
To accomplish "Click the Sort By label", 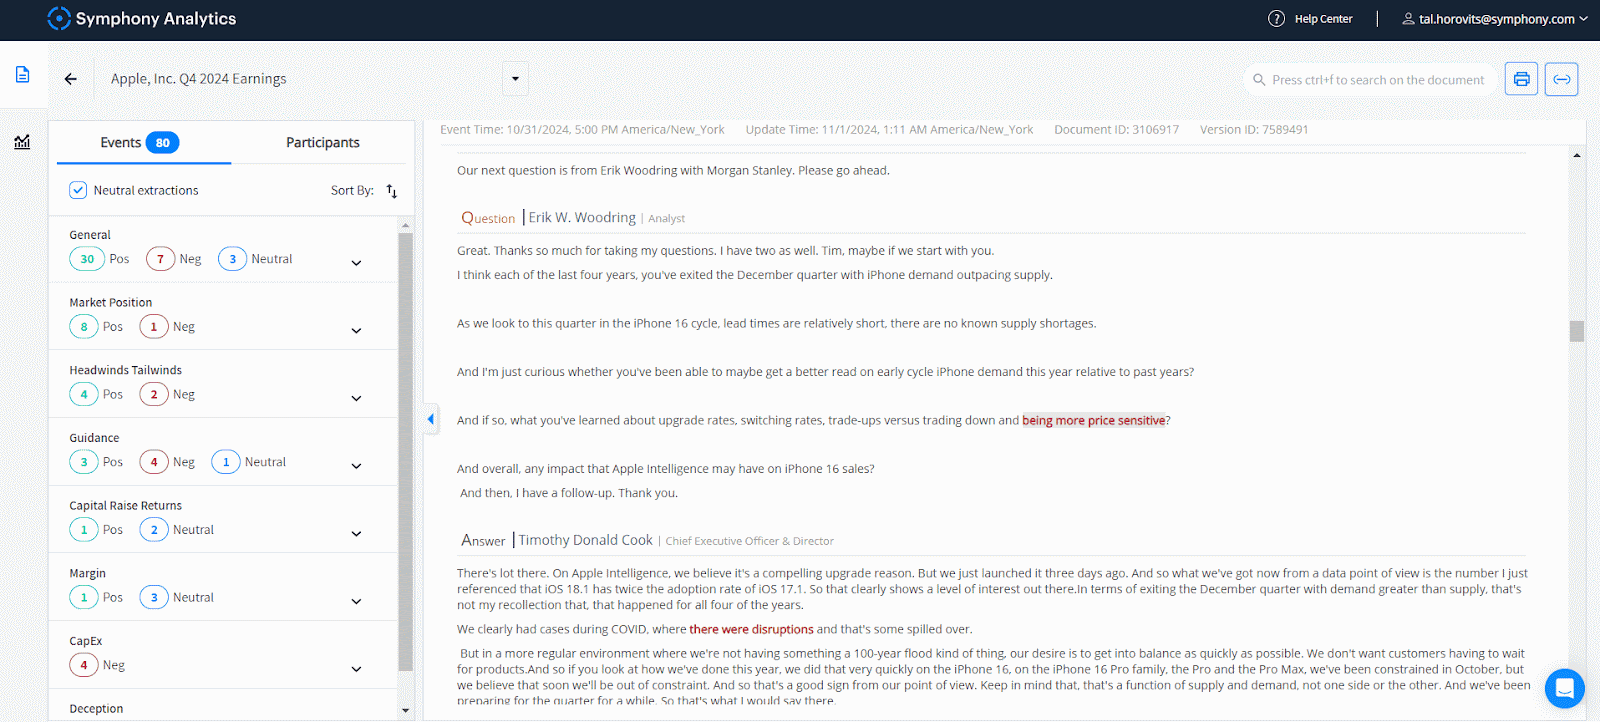I will (x=352, y=191).
